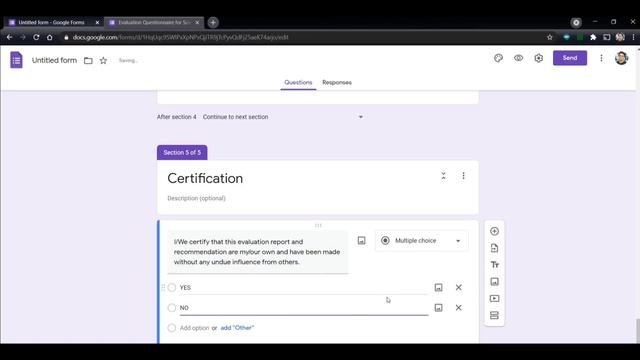Go to browser home page
This screenshot has width=640, height=360.
click(x=49, y=37)
